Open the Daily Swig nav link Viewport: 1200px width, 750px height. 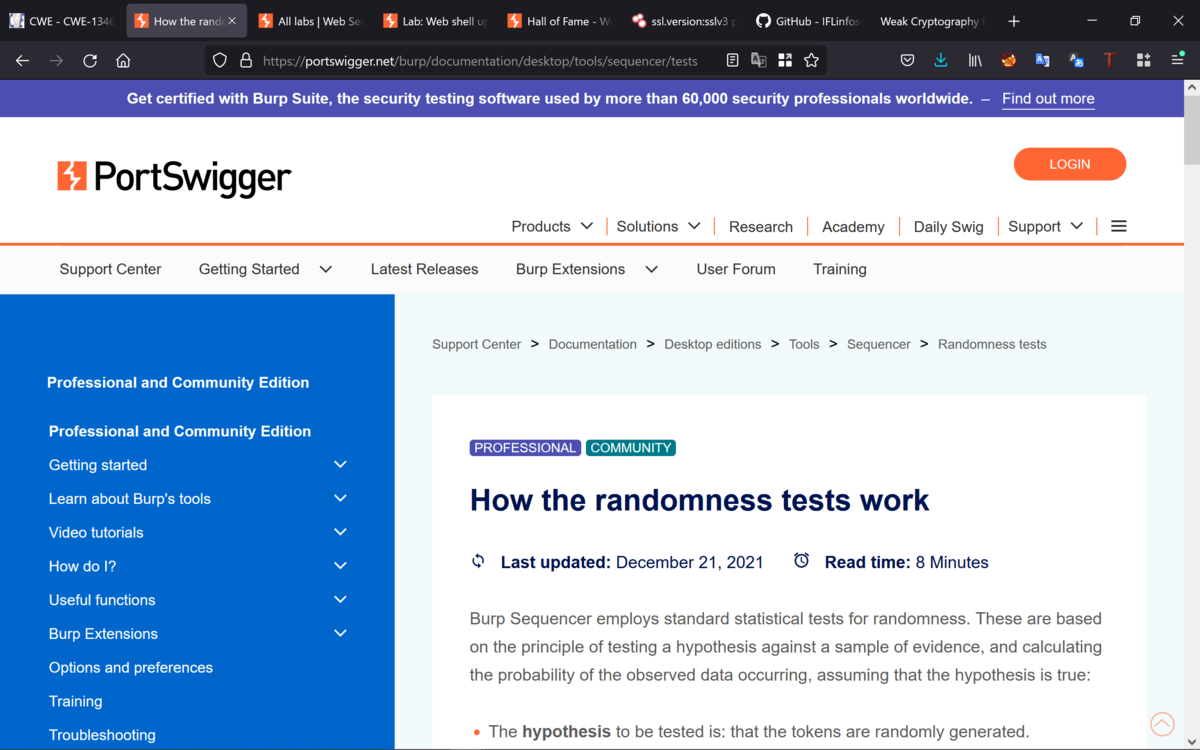point(948,226)
